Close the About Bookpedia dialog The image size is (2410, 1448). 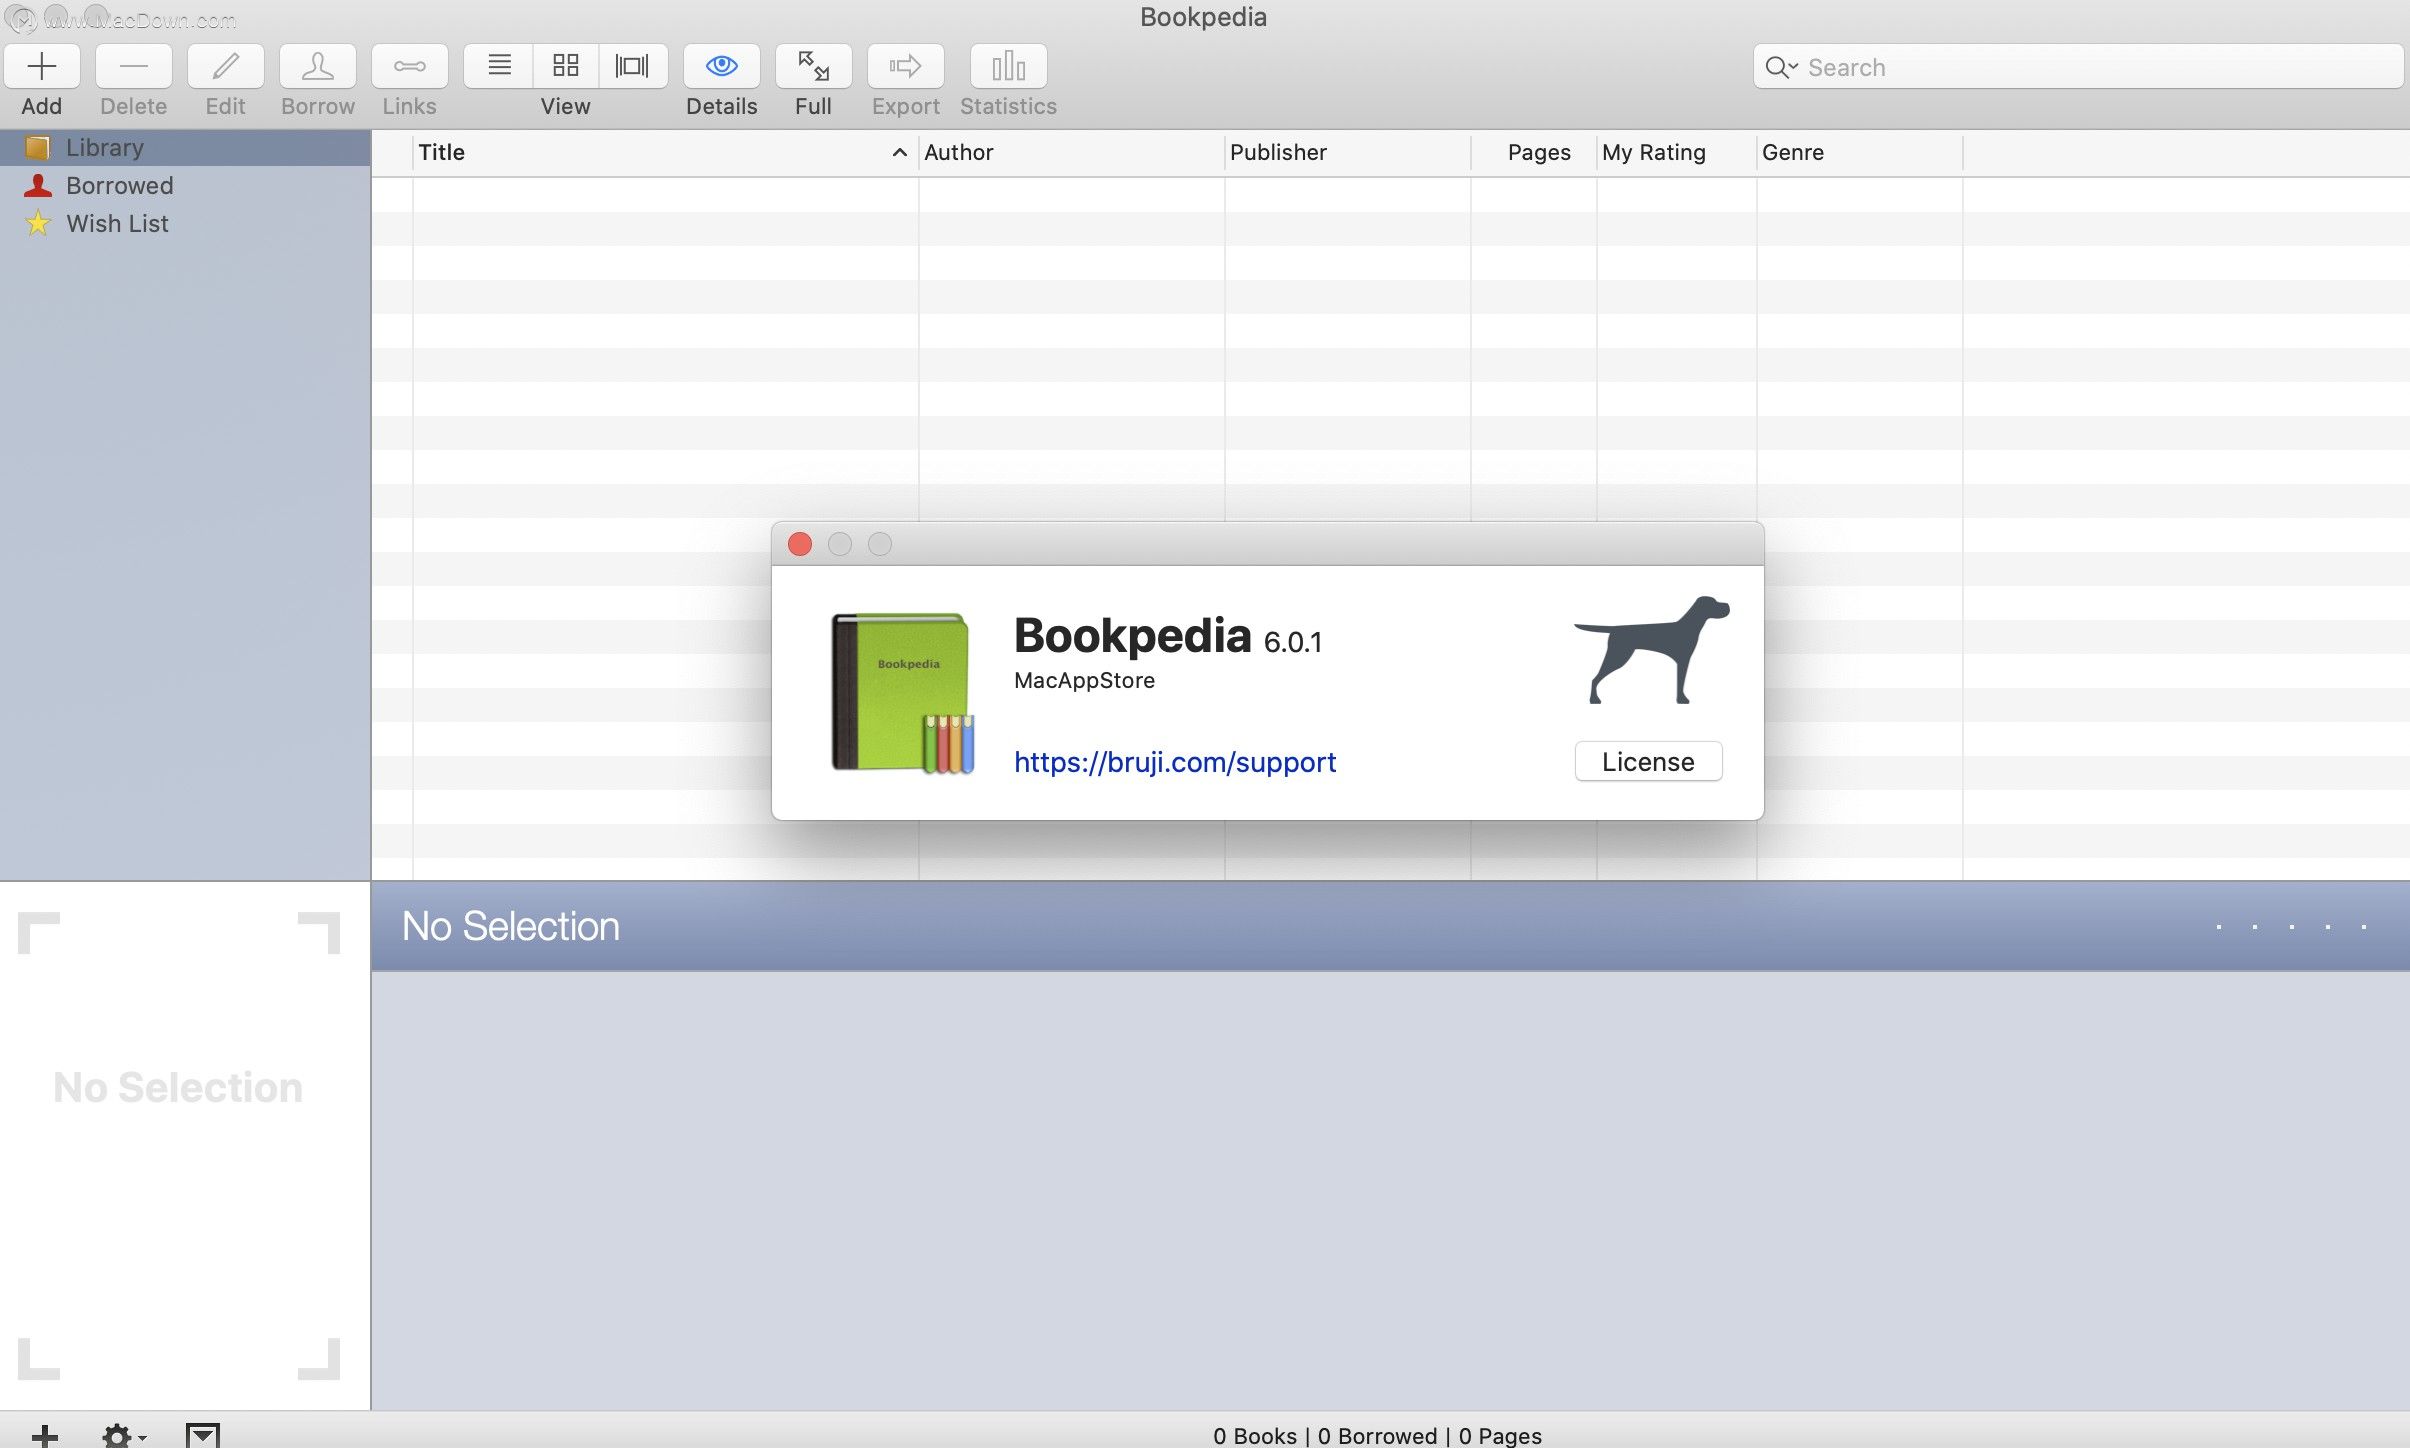(x=800, y=544)
